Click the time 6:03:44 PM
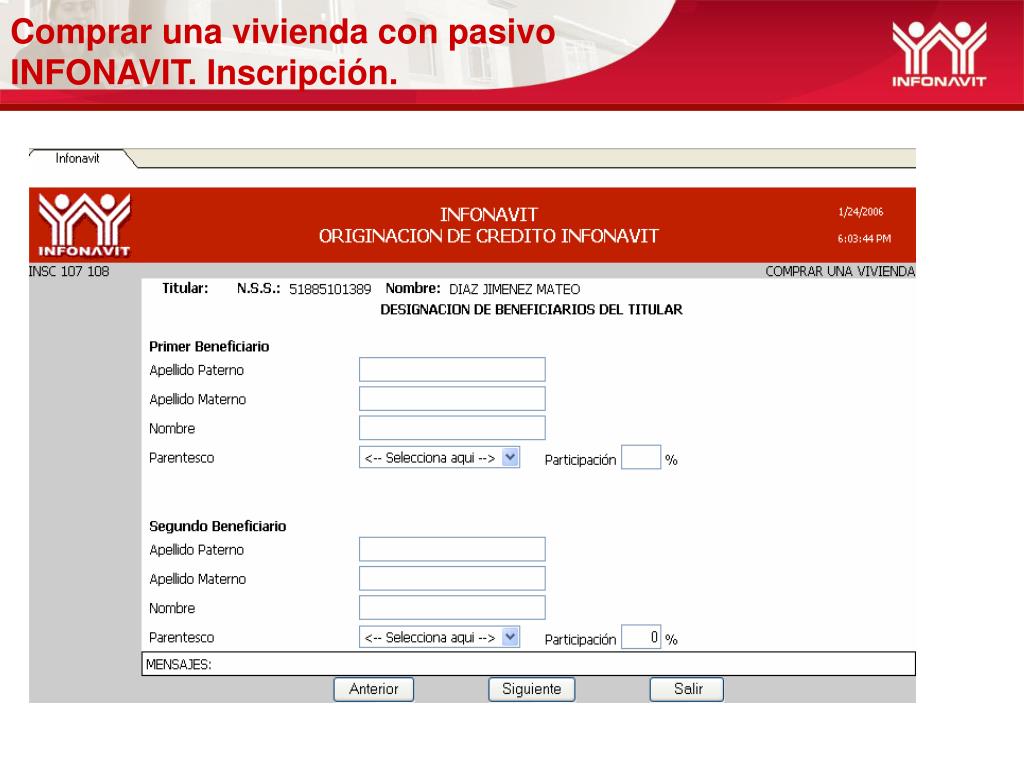Screen dimensions: 1024x768 click(864, 239)
